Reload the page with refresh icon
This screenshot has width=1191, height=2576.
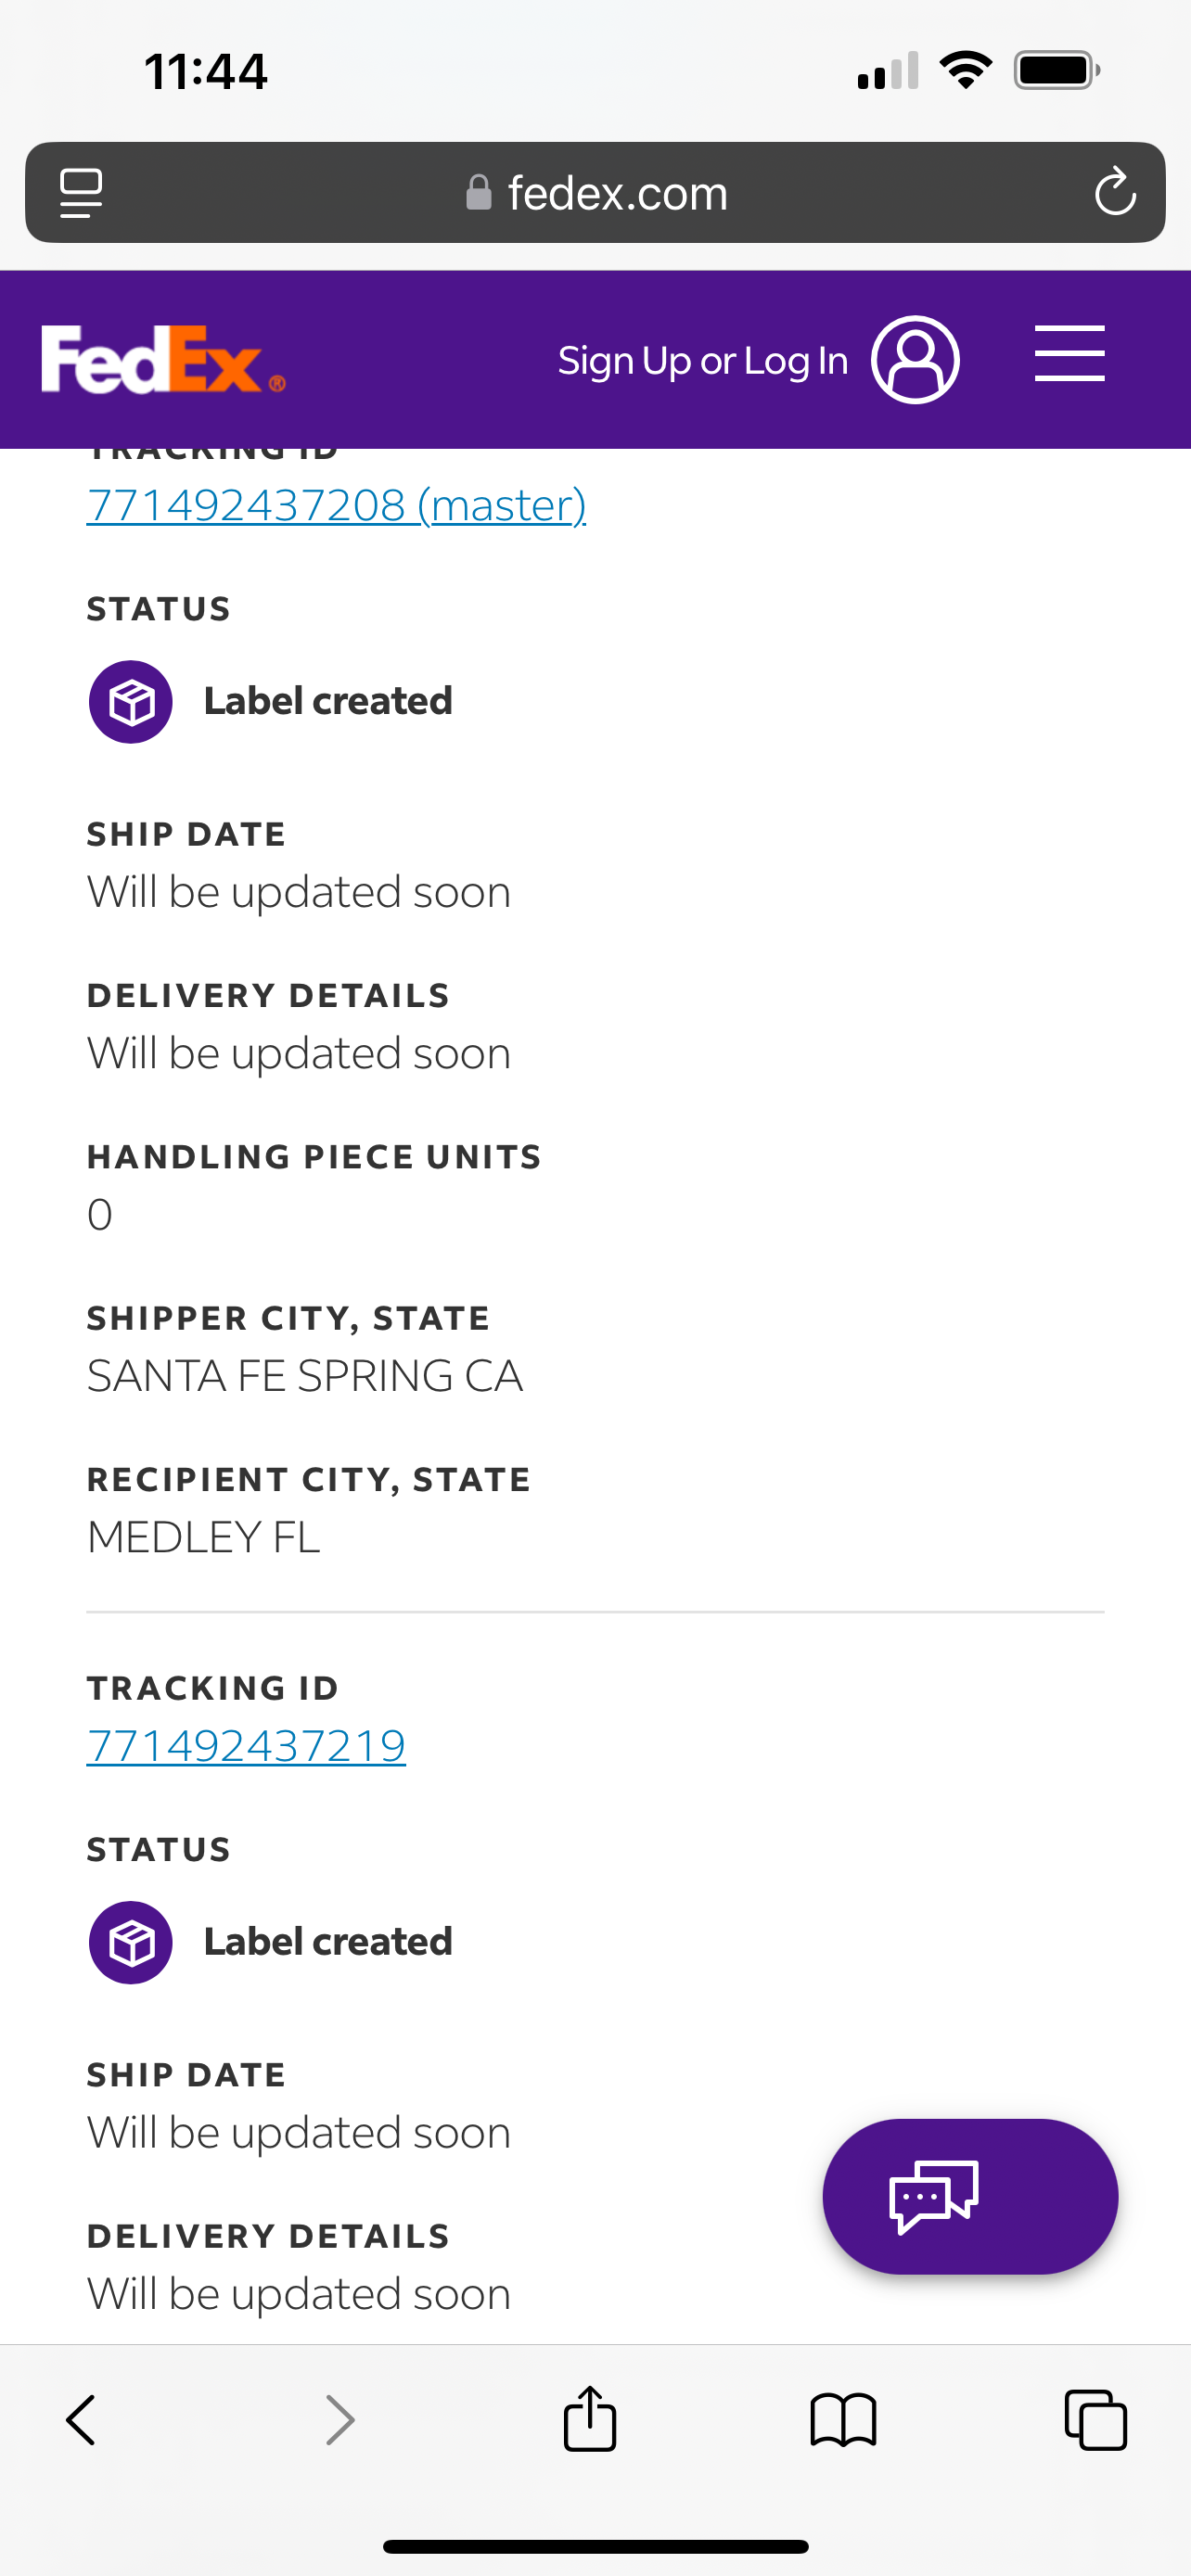pos(1114,192)
